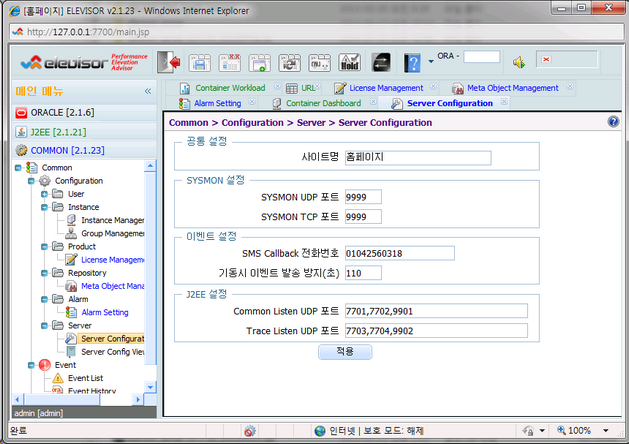Collapse the Configuration tree node
This screenshot has height=444, width=629.
[31, 181]
